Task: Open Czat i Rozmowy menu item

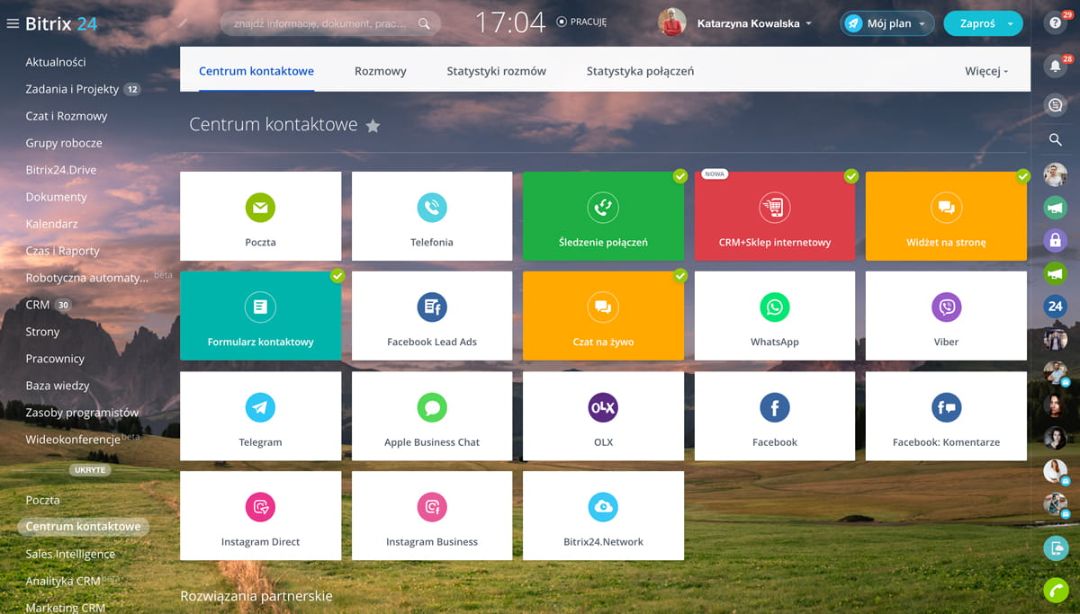Action: pyautogui.click(x=66, y=116)
